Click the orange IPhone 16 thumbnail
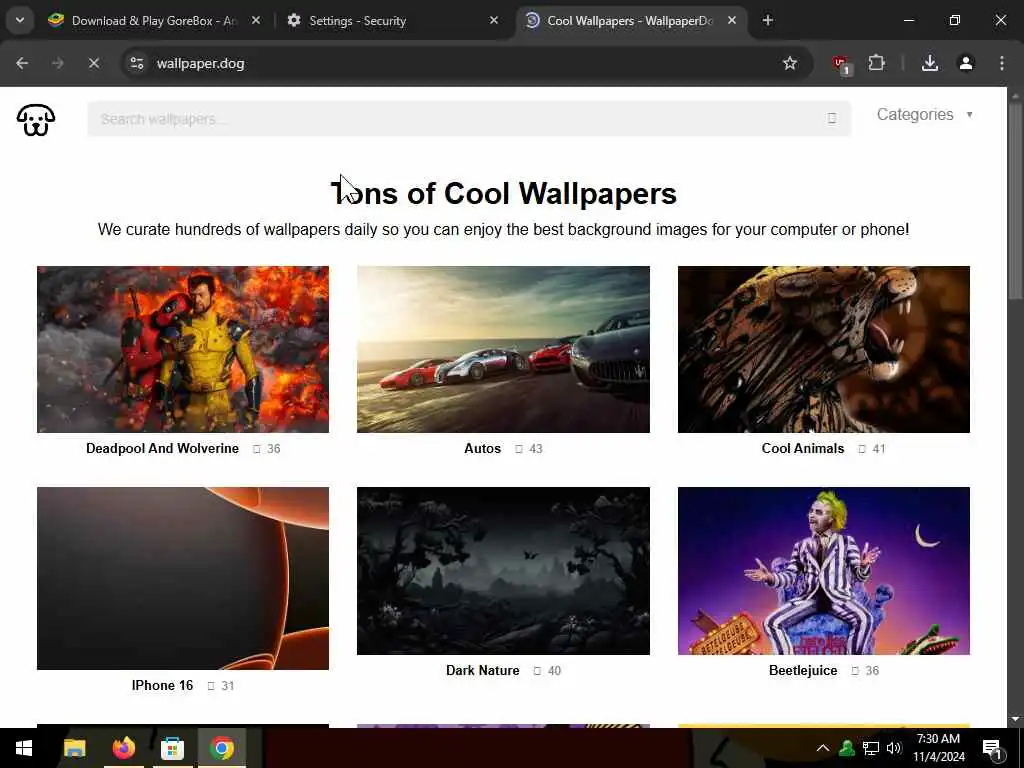1024x768 pixels. click(x=183, y=578)
